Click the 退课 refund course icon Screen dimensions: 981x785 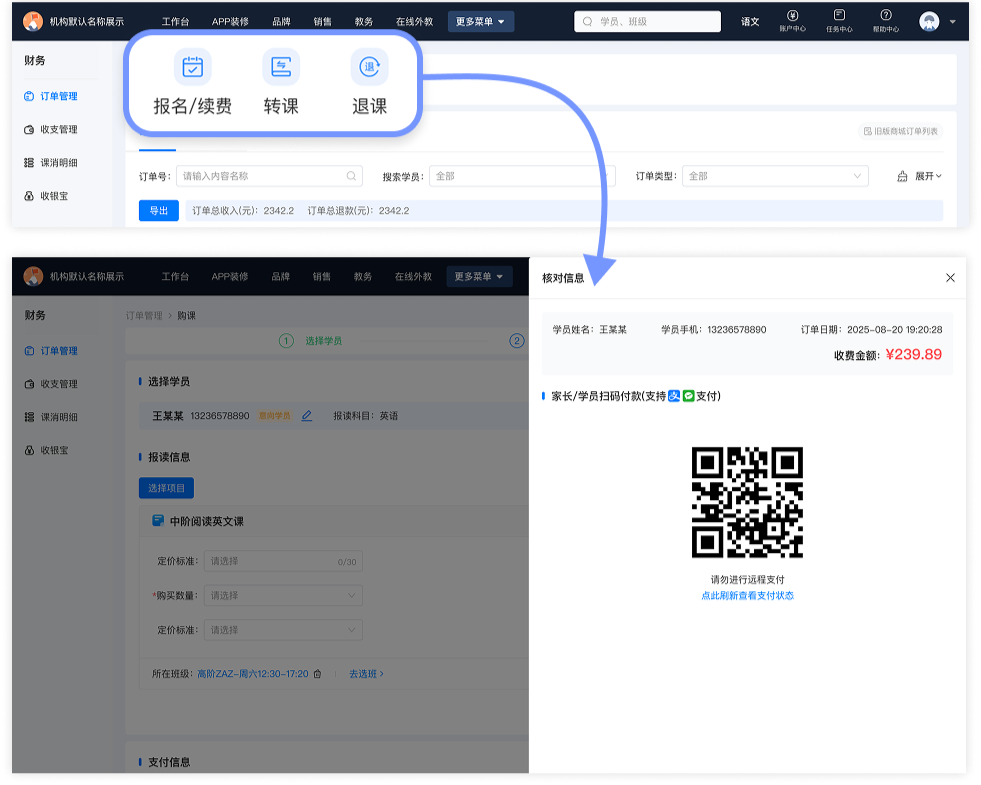369,68
